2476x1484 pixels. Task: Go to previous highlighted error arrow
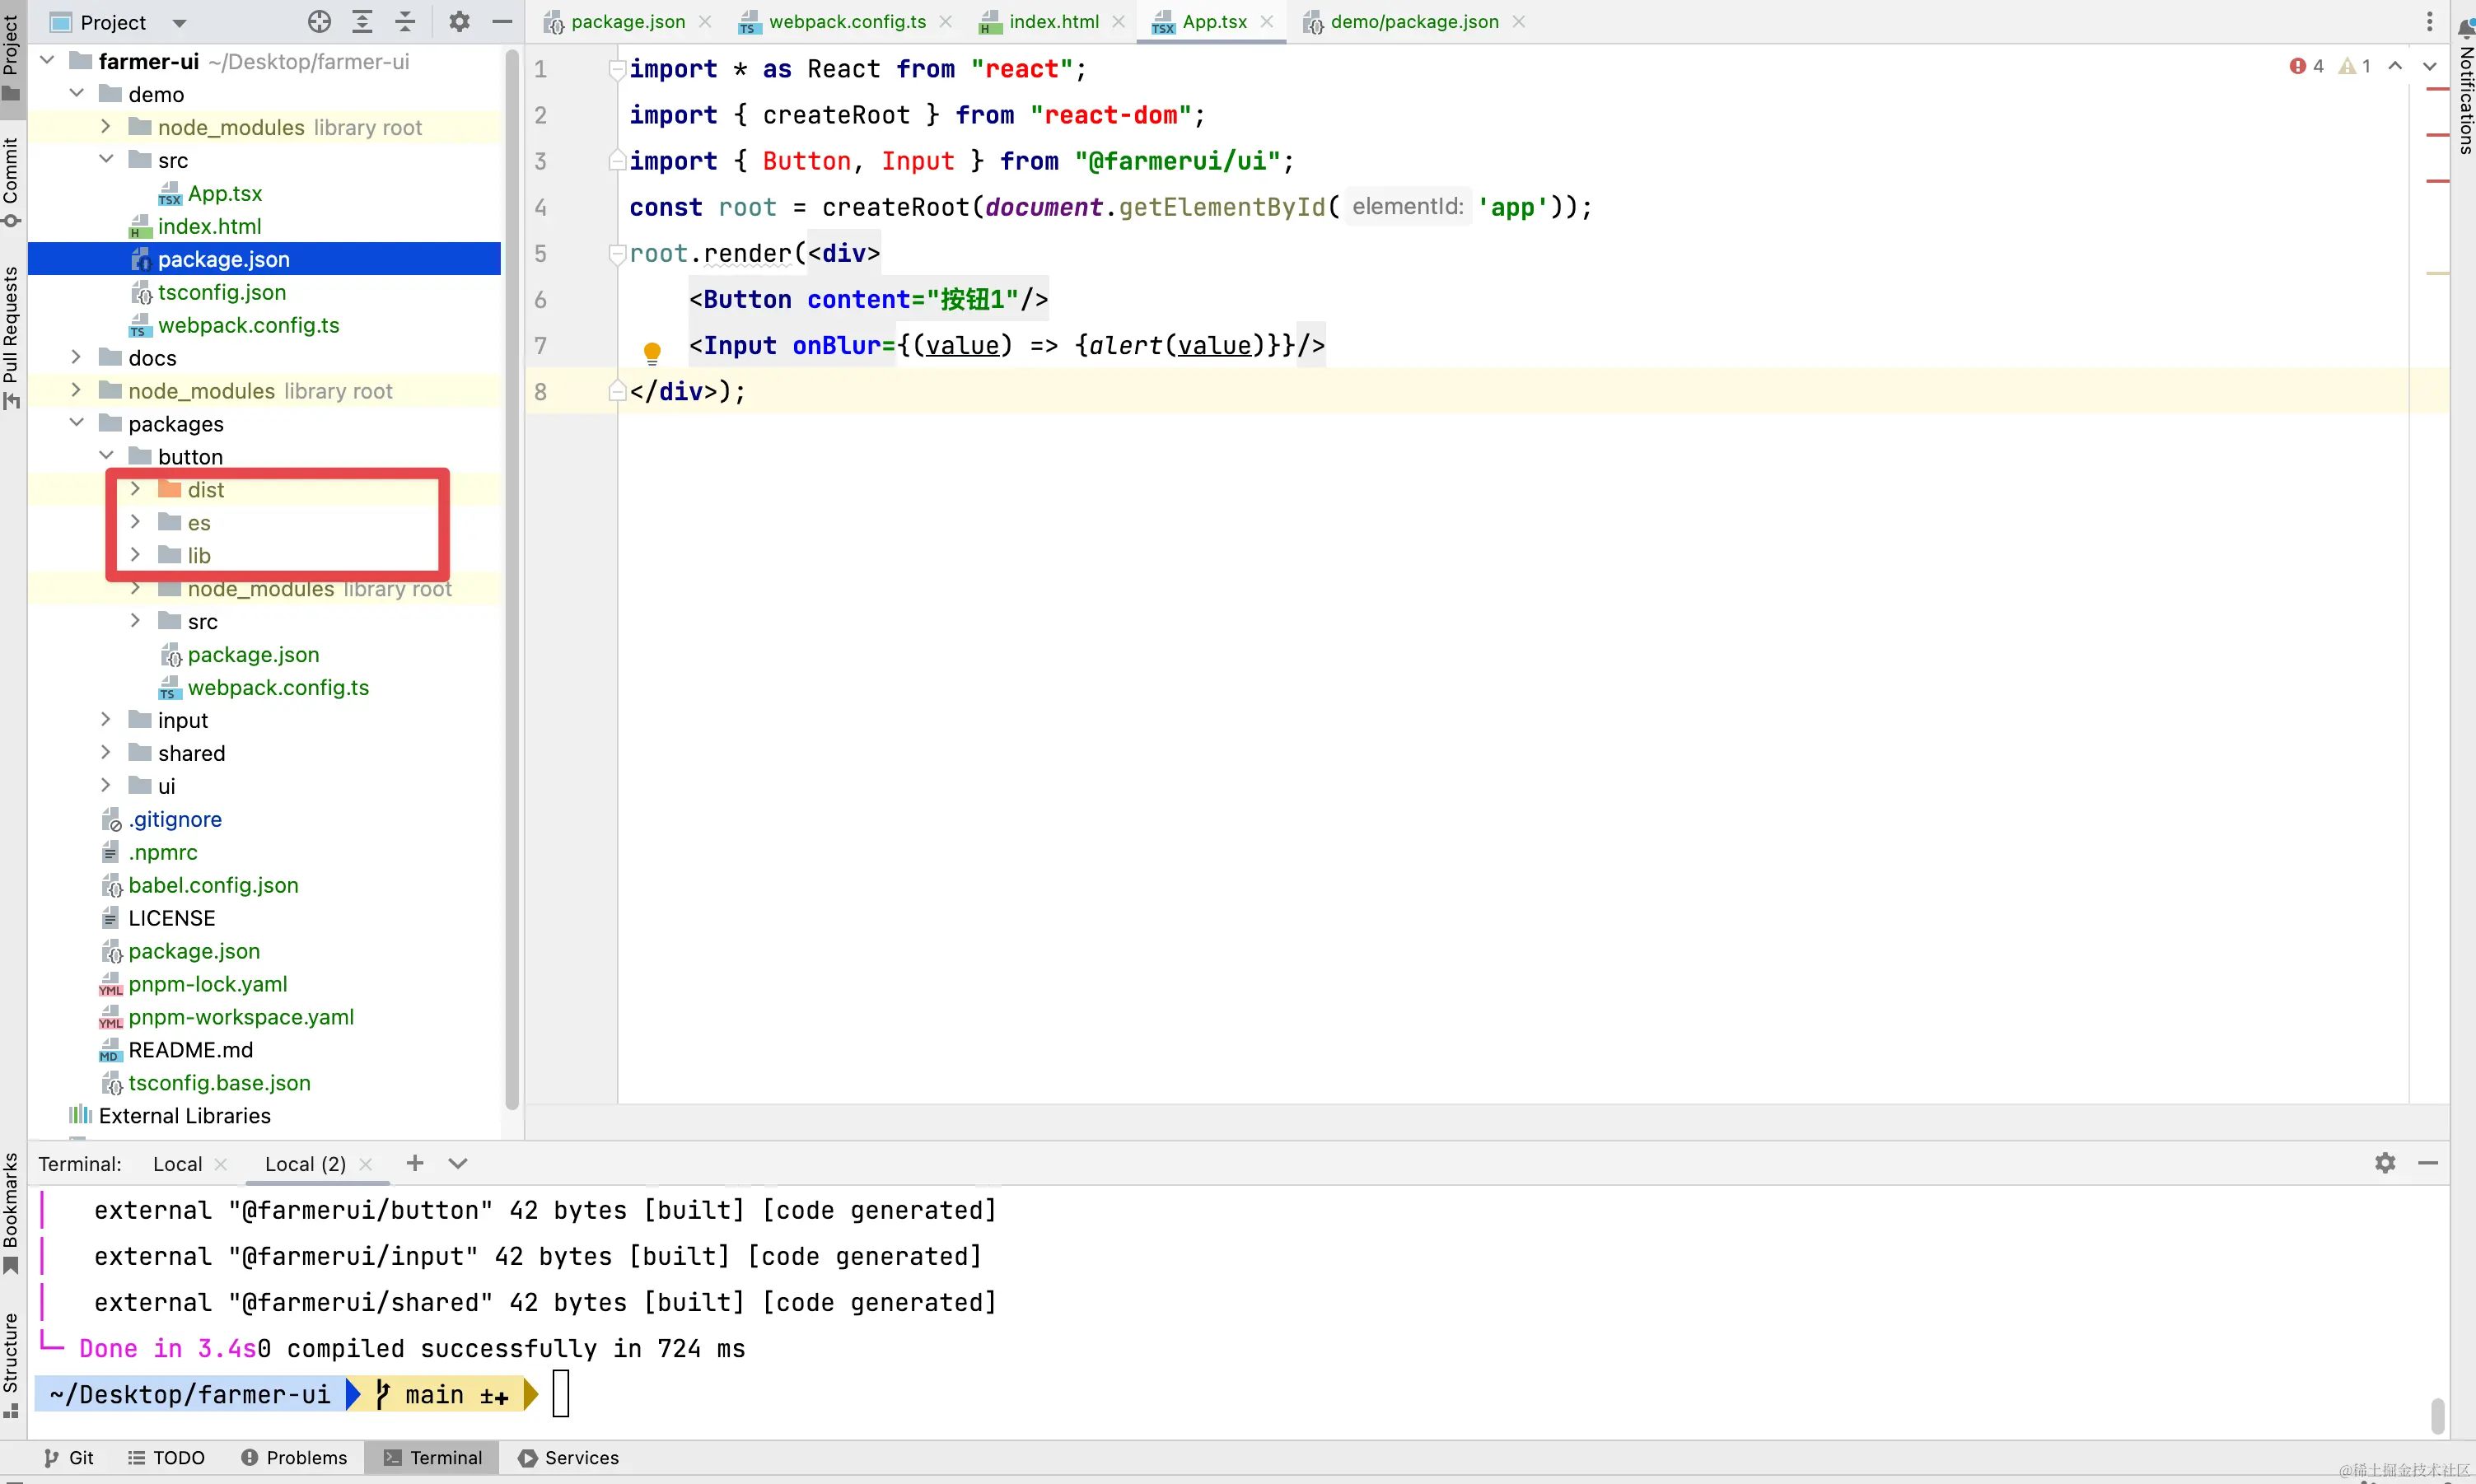[x=2395, y=66]
